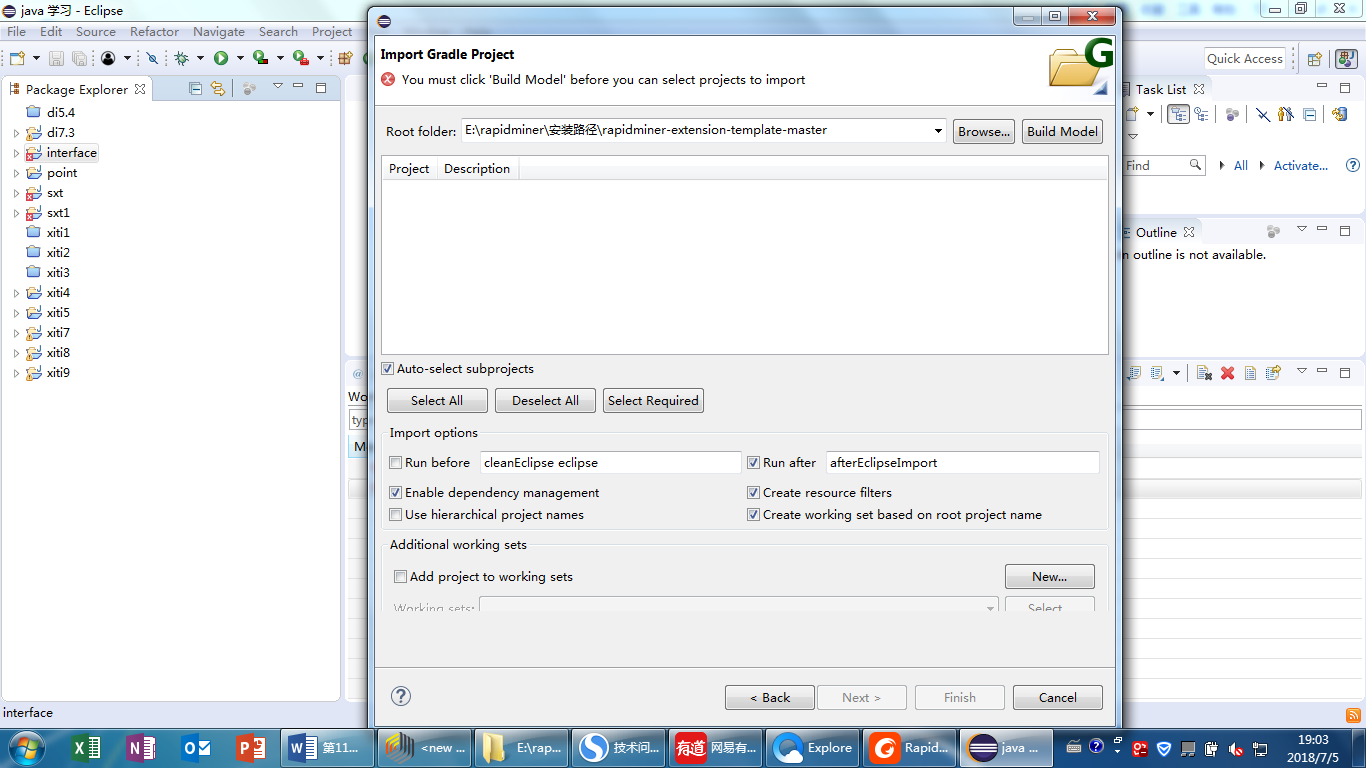The image size is (1366, 768).
Task: Click the Activate... link in Task List
Action: pyautogui.click(x=1300, y=166)
